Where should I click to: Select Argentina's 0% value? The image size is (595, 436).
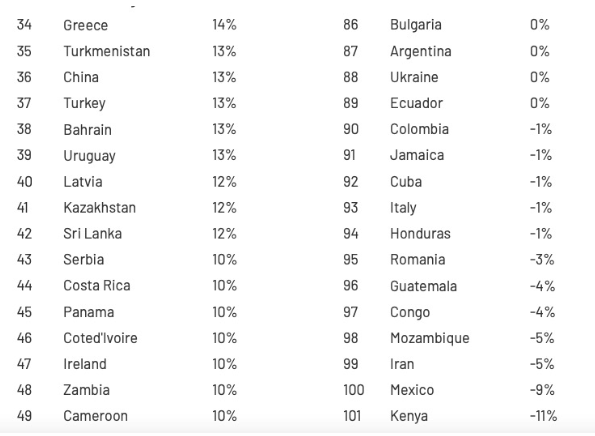pyautogui.click(x=540, y=51)
